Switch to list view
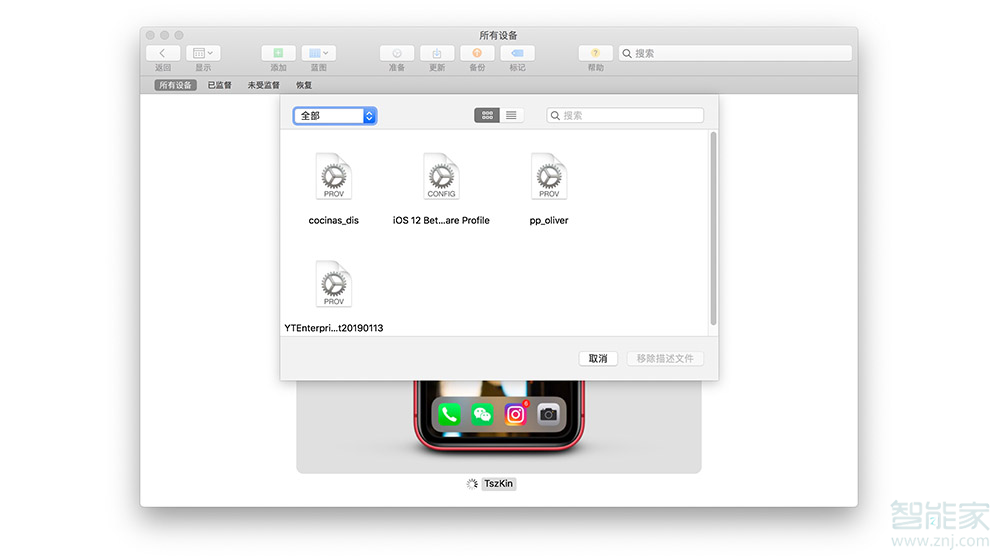 511,116
